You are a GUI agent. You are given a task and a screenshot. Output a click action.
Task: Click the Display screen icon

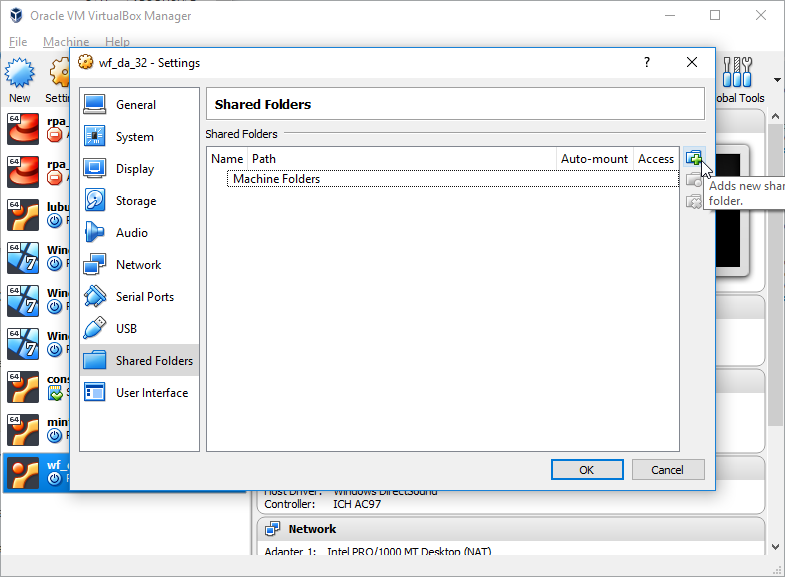95,168
